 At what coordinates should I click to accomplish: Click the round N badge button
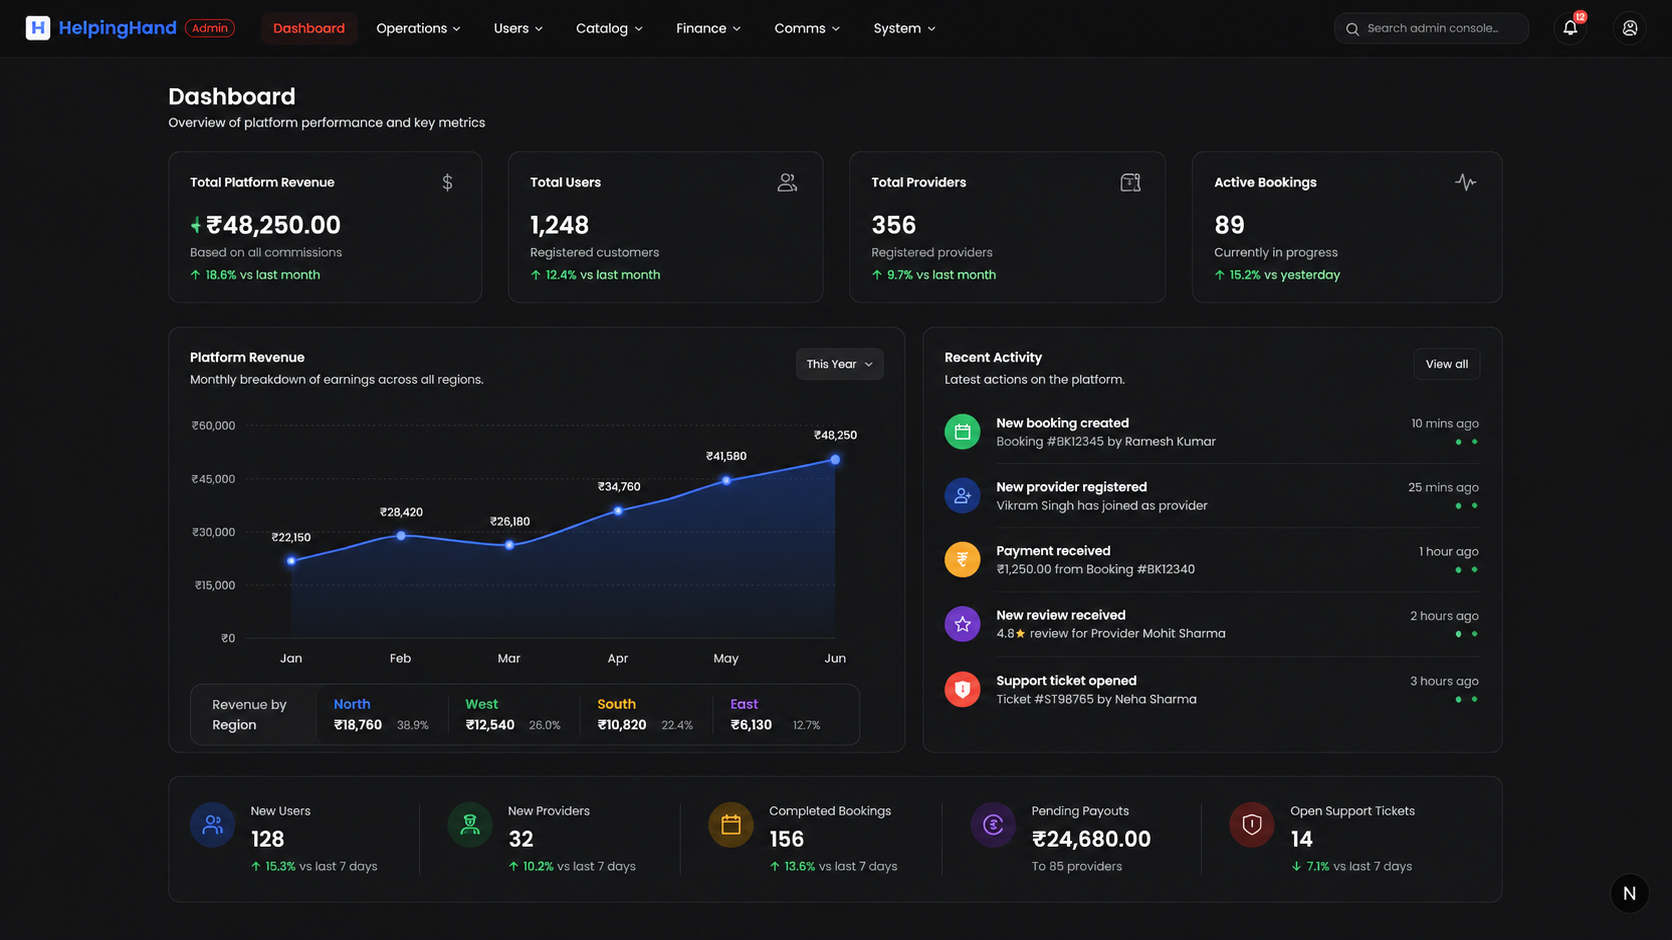click(x=1629, y=893)
